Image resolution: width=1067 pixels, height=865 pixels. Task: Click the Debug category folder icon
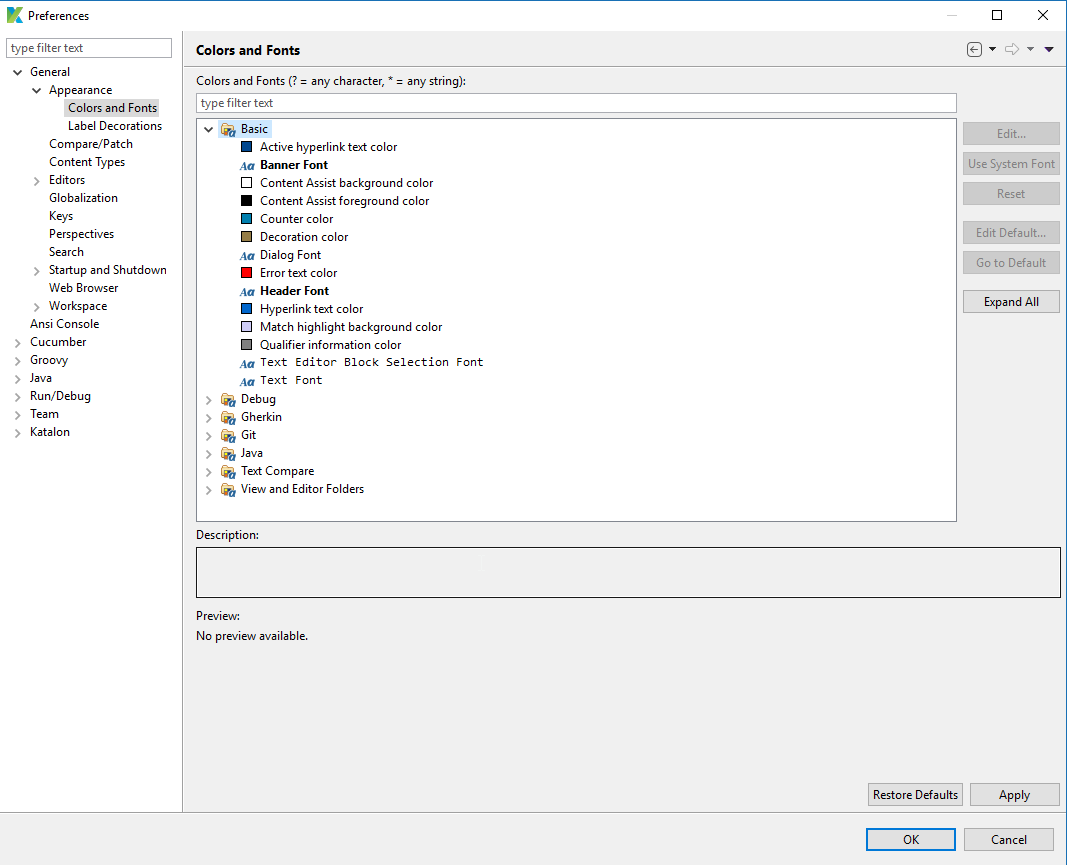click(228, 399)
